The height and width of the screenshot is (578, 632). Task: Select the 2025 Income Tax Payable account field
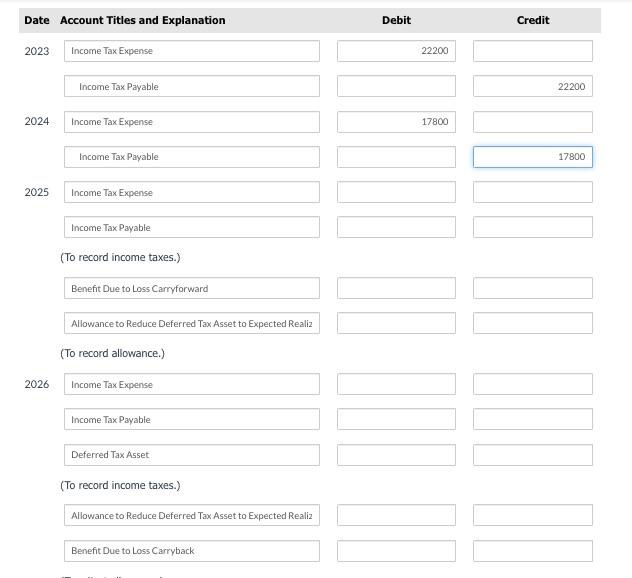click(x=192, y=227)
